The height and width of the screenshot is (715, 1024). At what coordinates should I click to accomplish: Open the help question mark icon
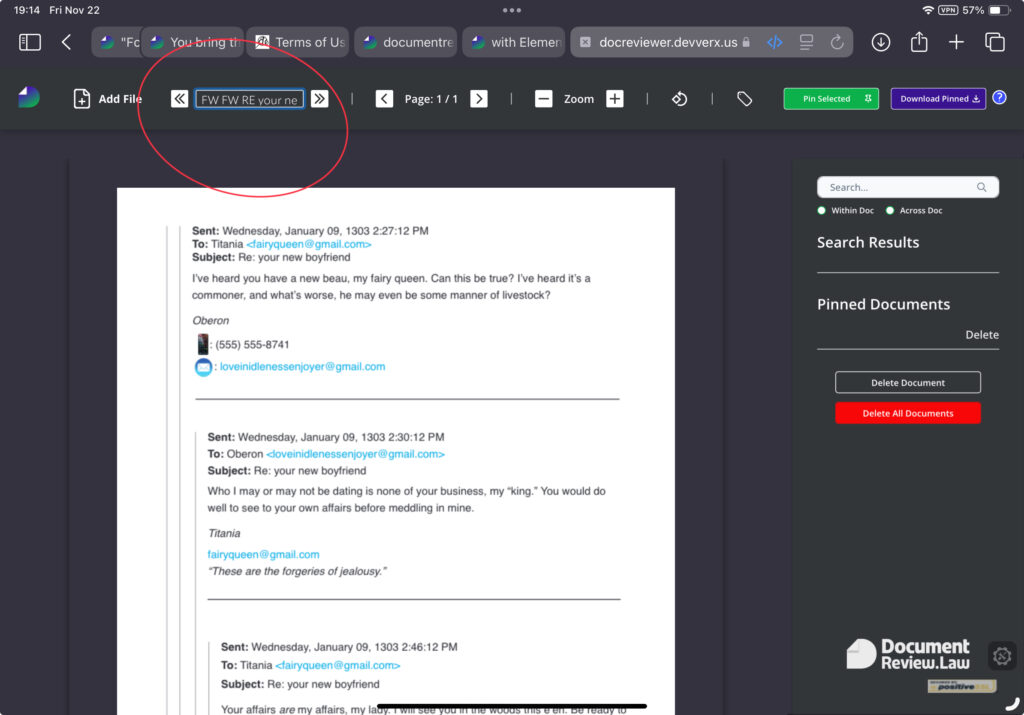coord(999,98)
